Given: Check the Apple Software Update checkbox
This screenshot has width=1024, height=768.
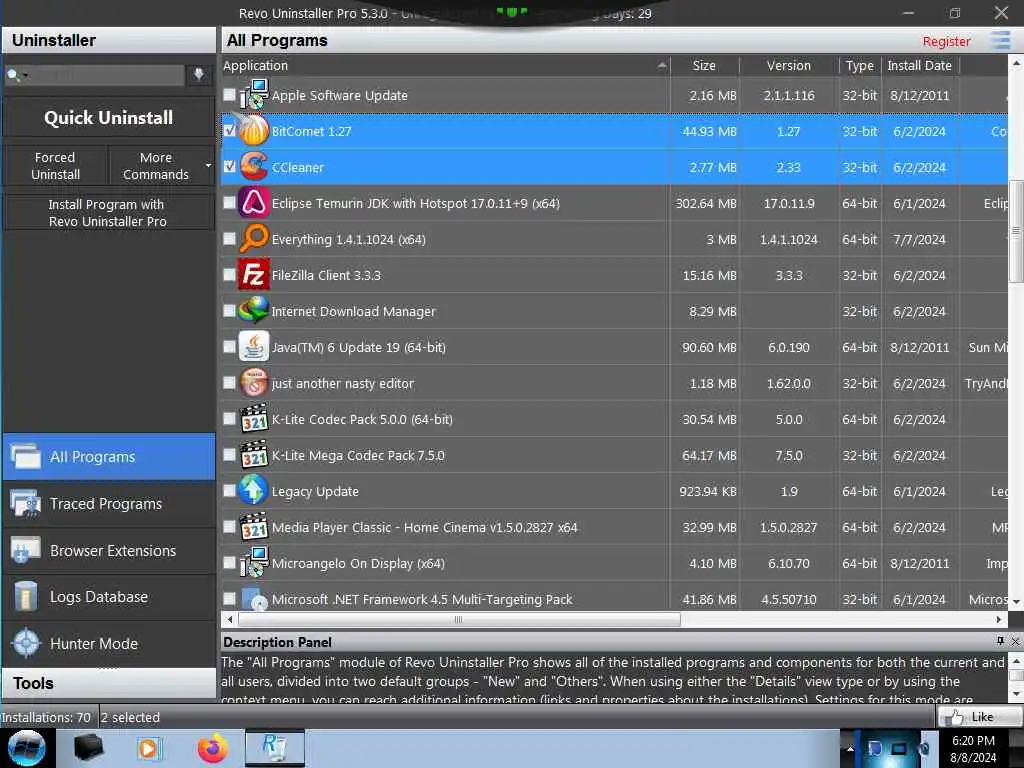Looking at the screenshot, I should (x=229, y=95).
